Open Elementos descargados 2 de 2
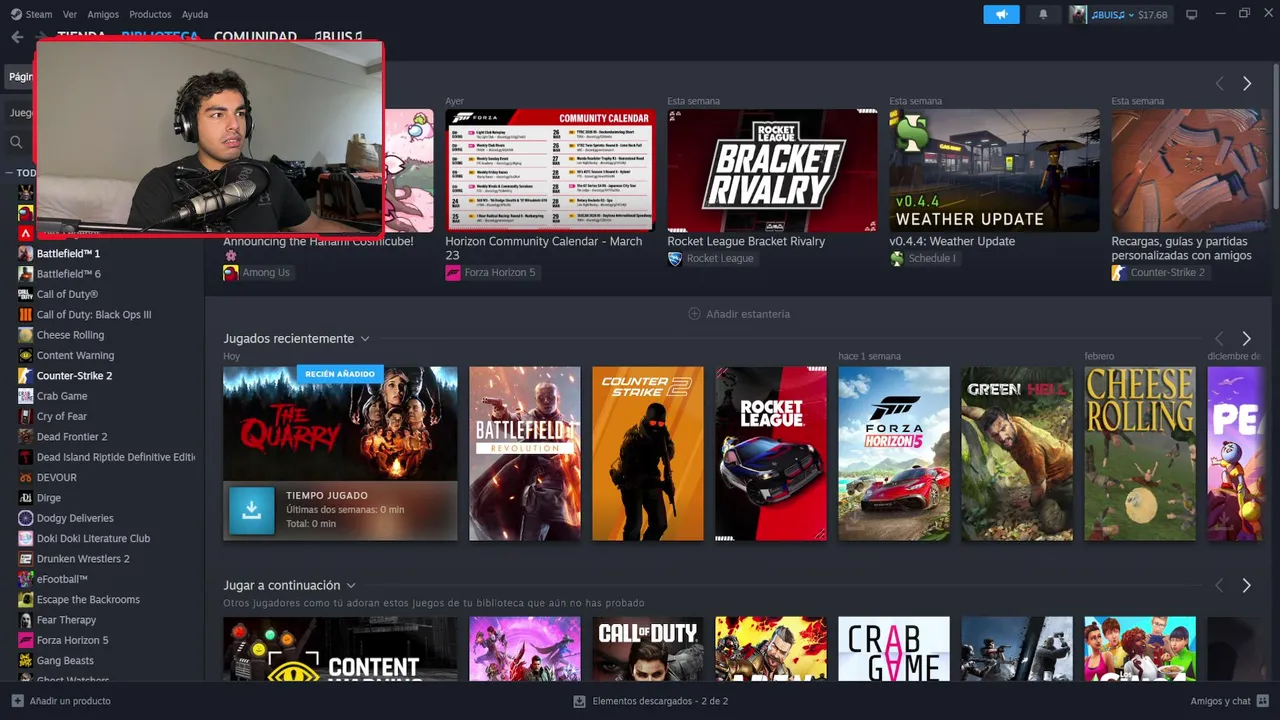This screenshot has width=1280, height=720. [x=651, y=701]
